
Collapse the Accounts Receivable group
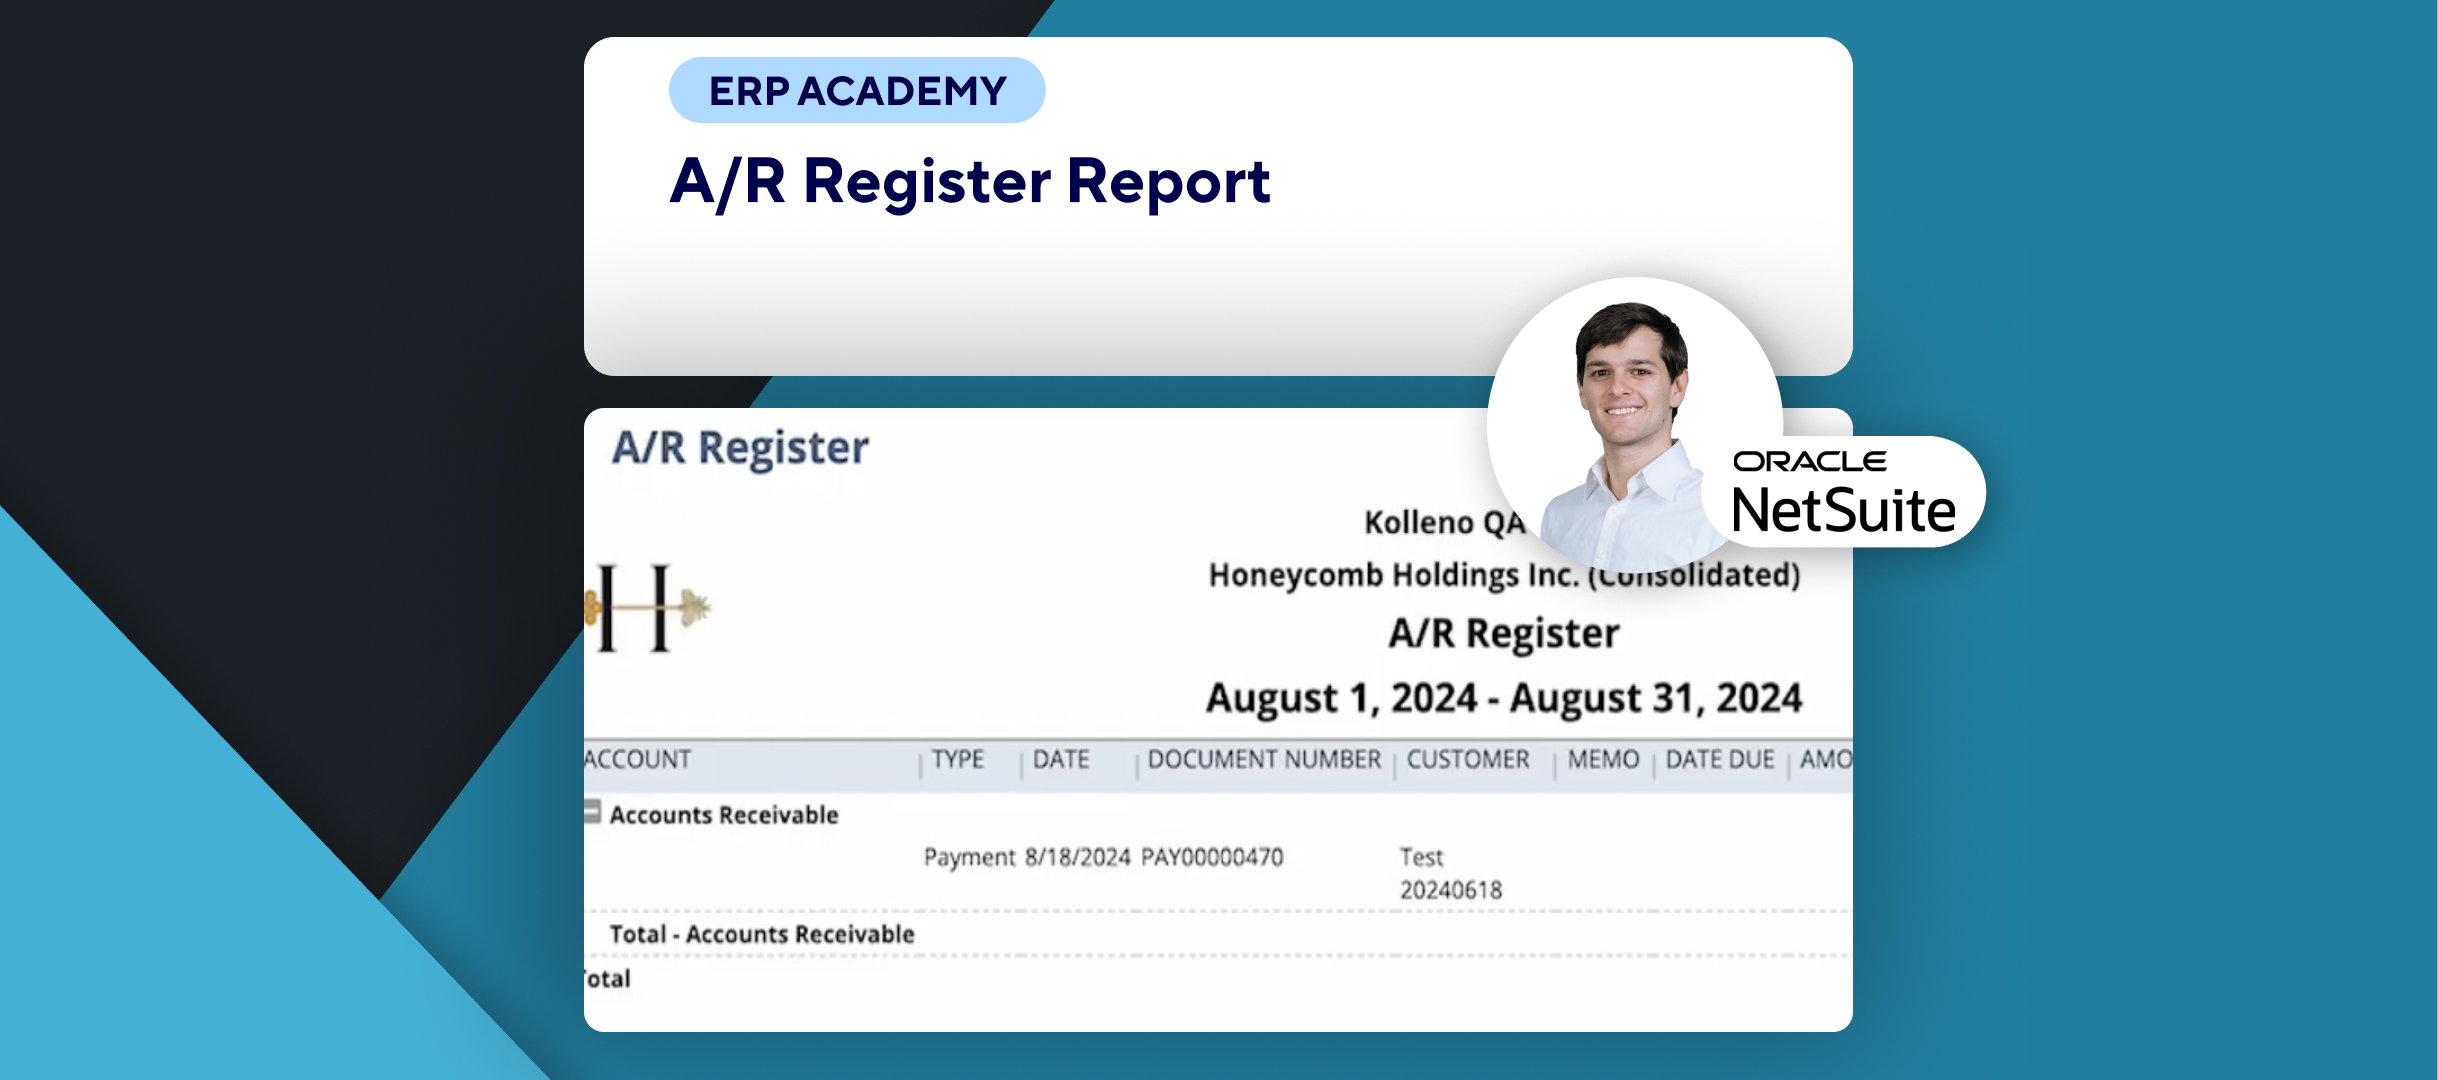coord(592,811)
